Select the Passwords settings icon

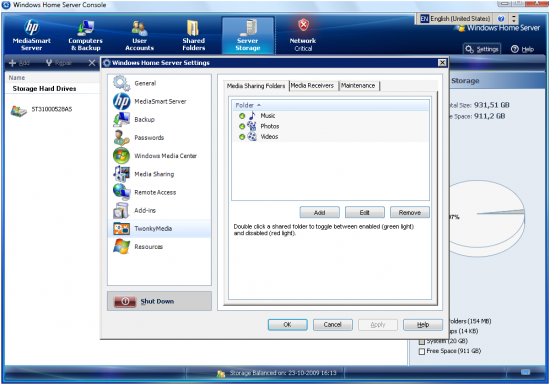point(121,137)
